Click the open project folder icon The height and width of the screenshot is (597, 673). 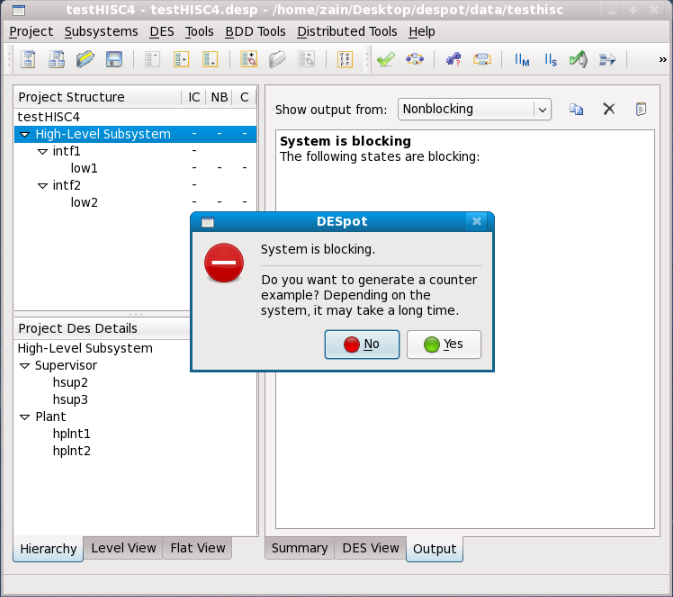[85, 60]
